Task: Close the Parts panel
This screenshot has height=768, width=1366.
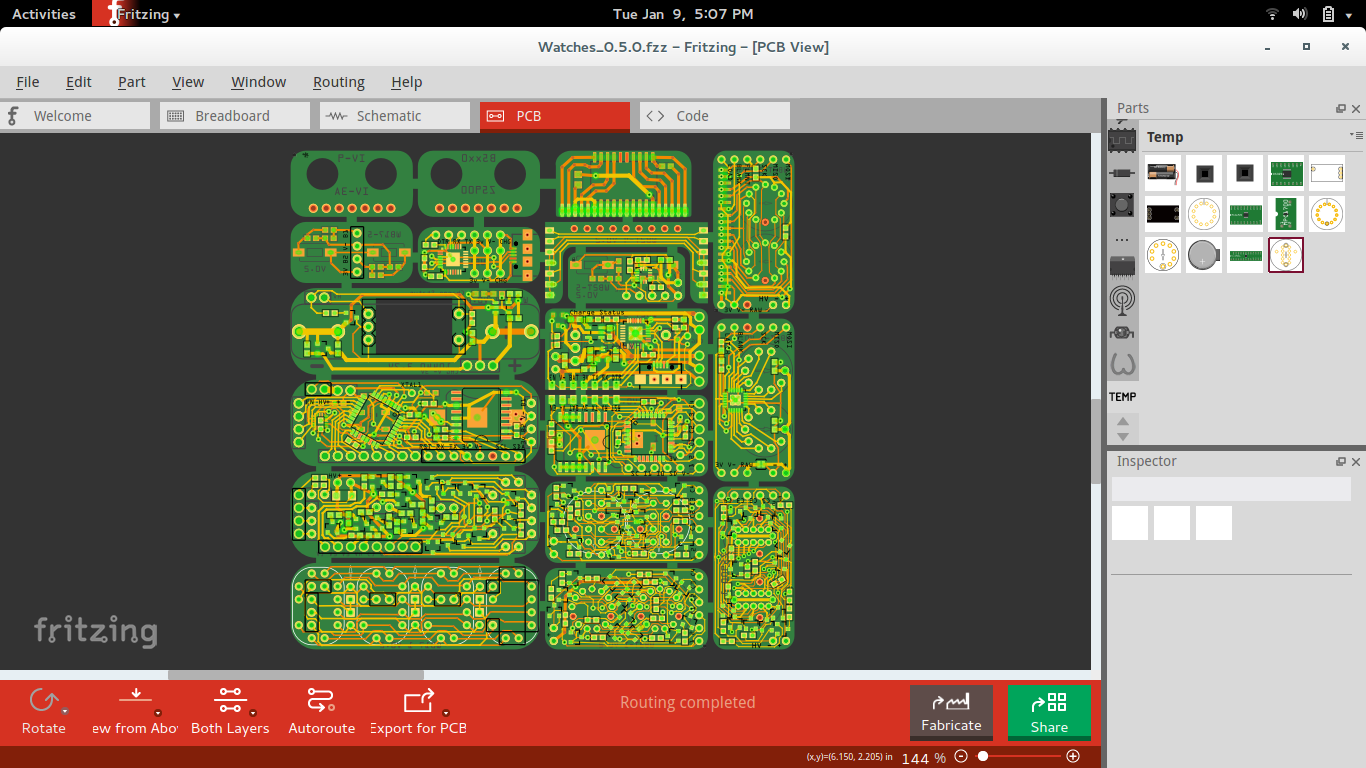Action: pos(1356,109)
